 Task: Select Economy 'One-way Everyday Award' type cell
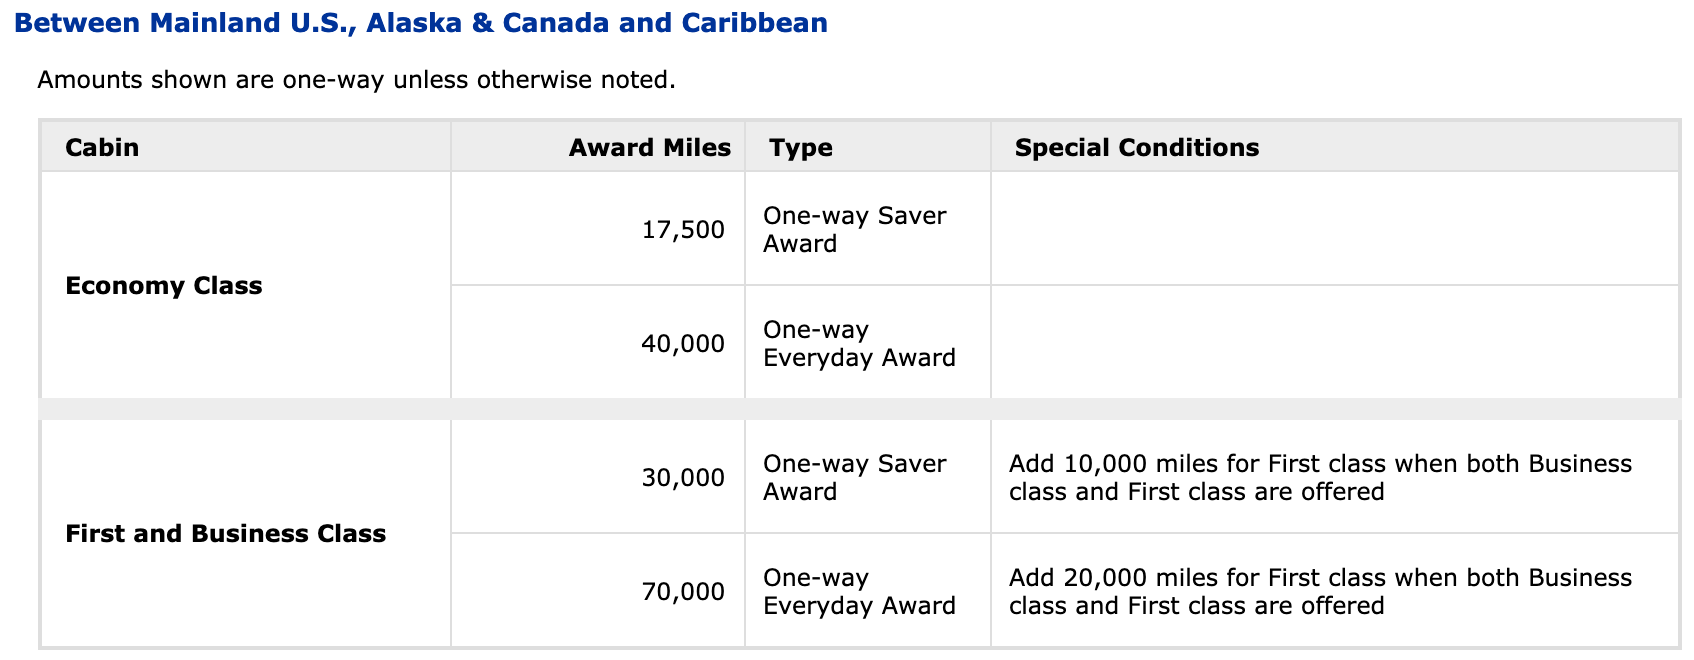[868, 343]
